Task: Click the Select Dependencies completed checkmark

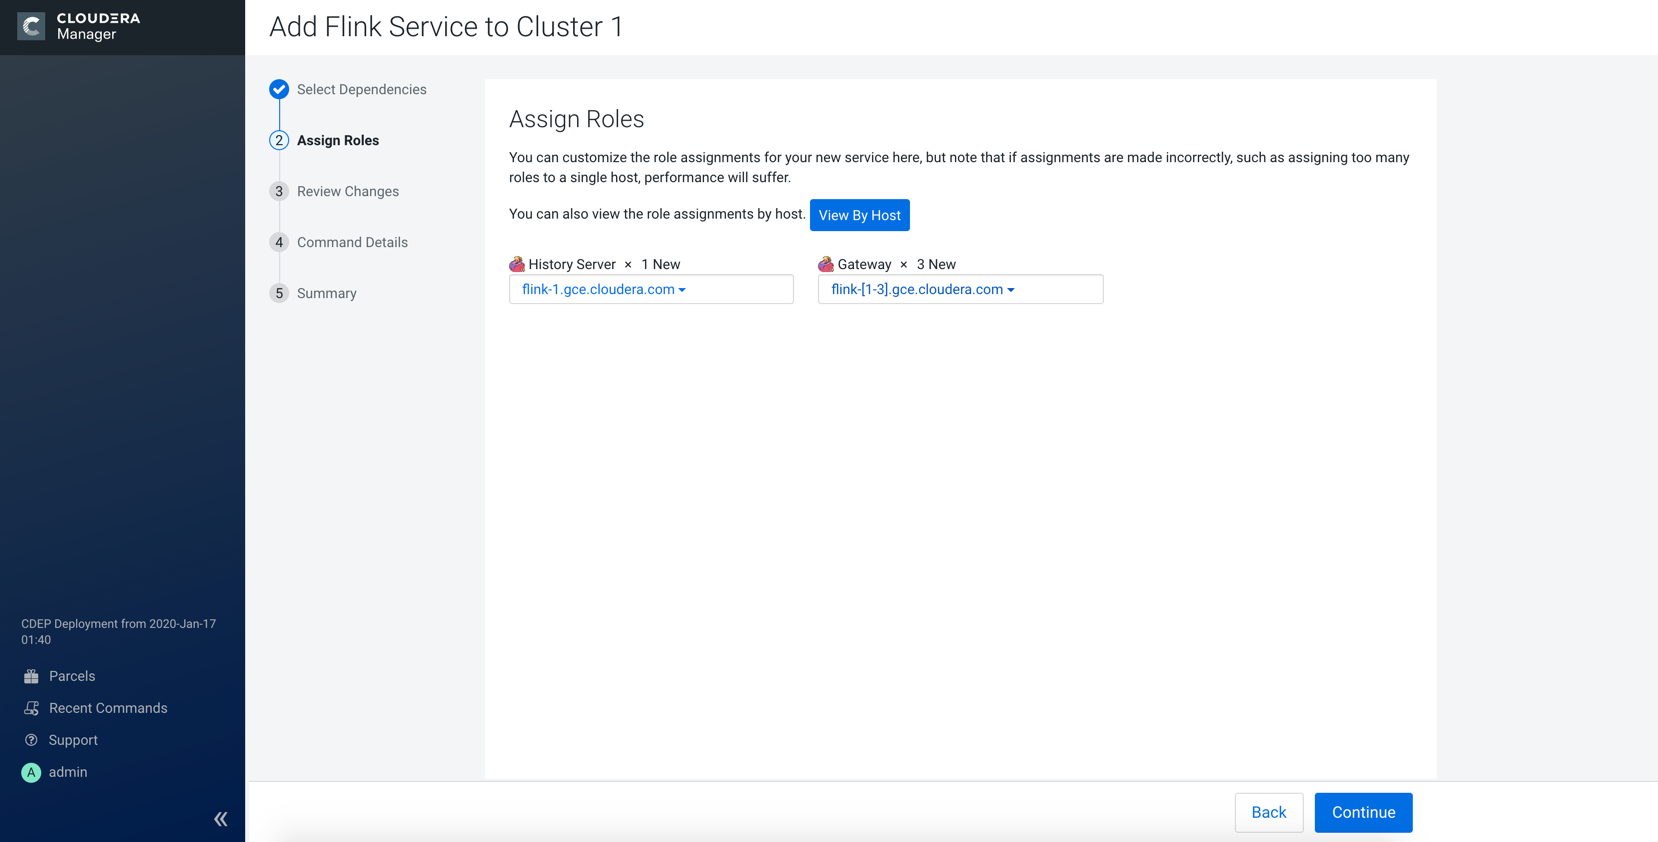Action: click(279, 90)
